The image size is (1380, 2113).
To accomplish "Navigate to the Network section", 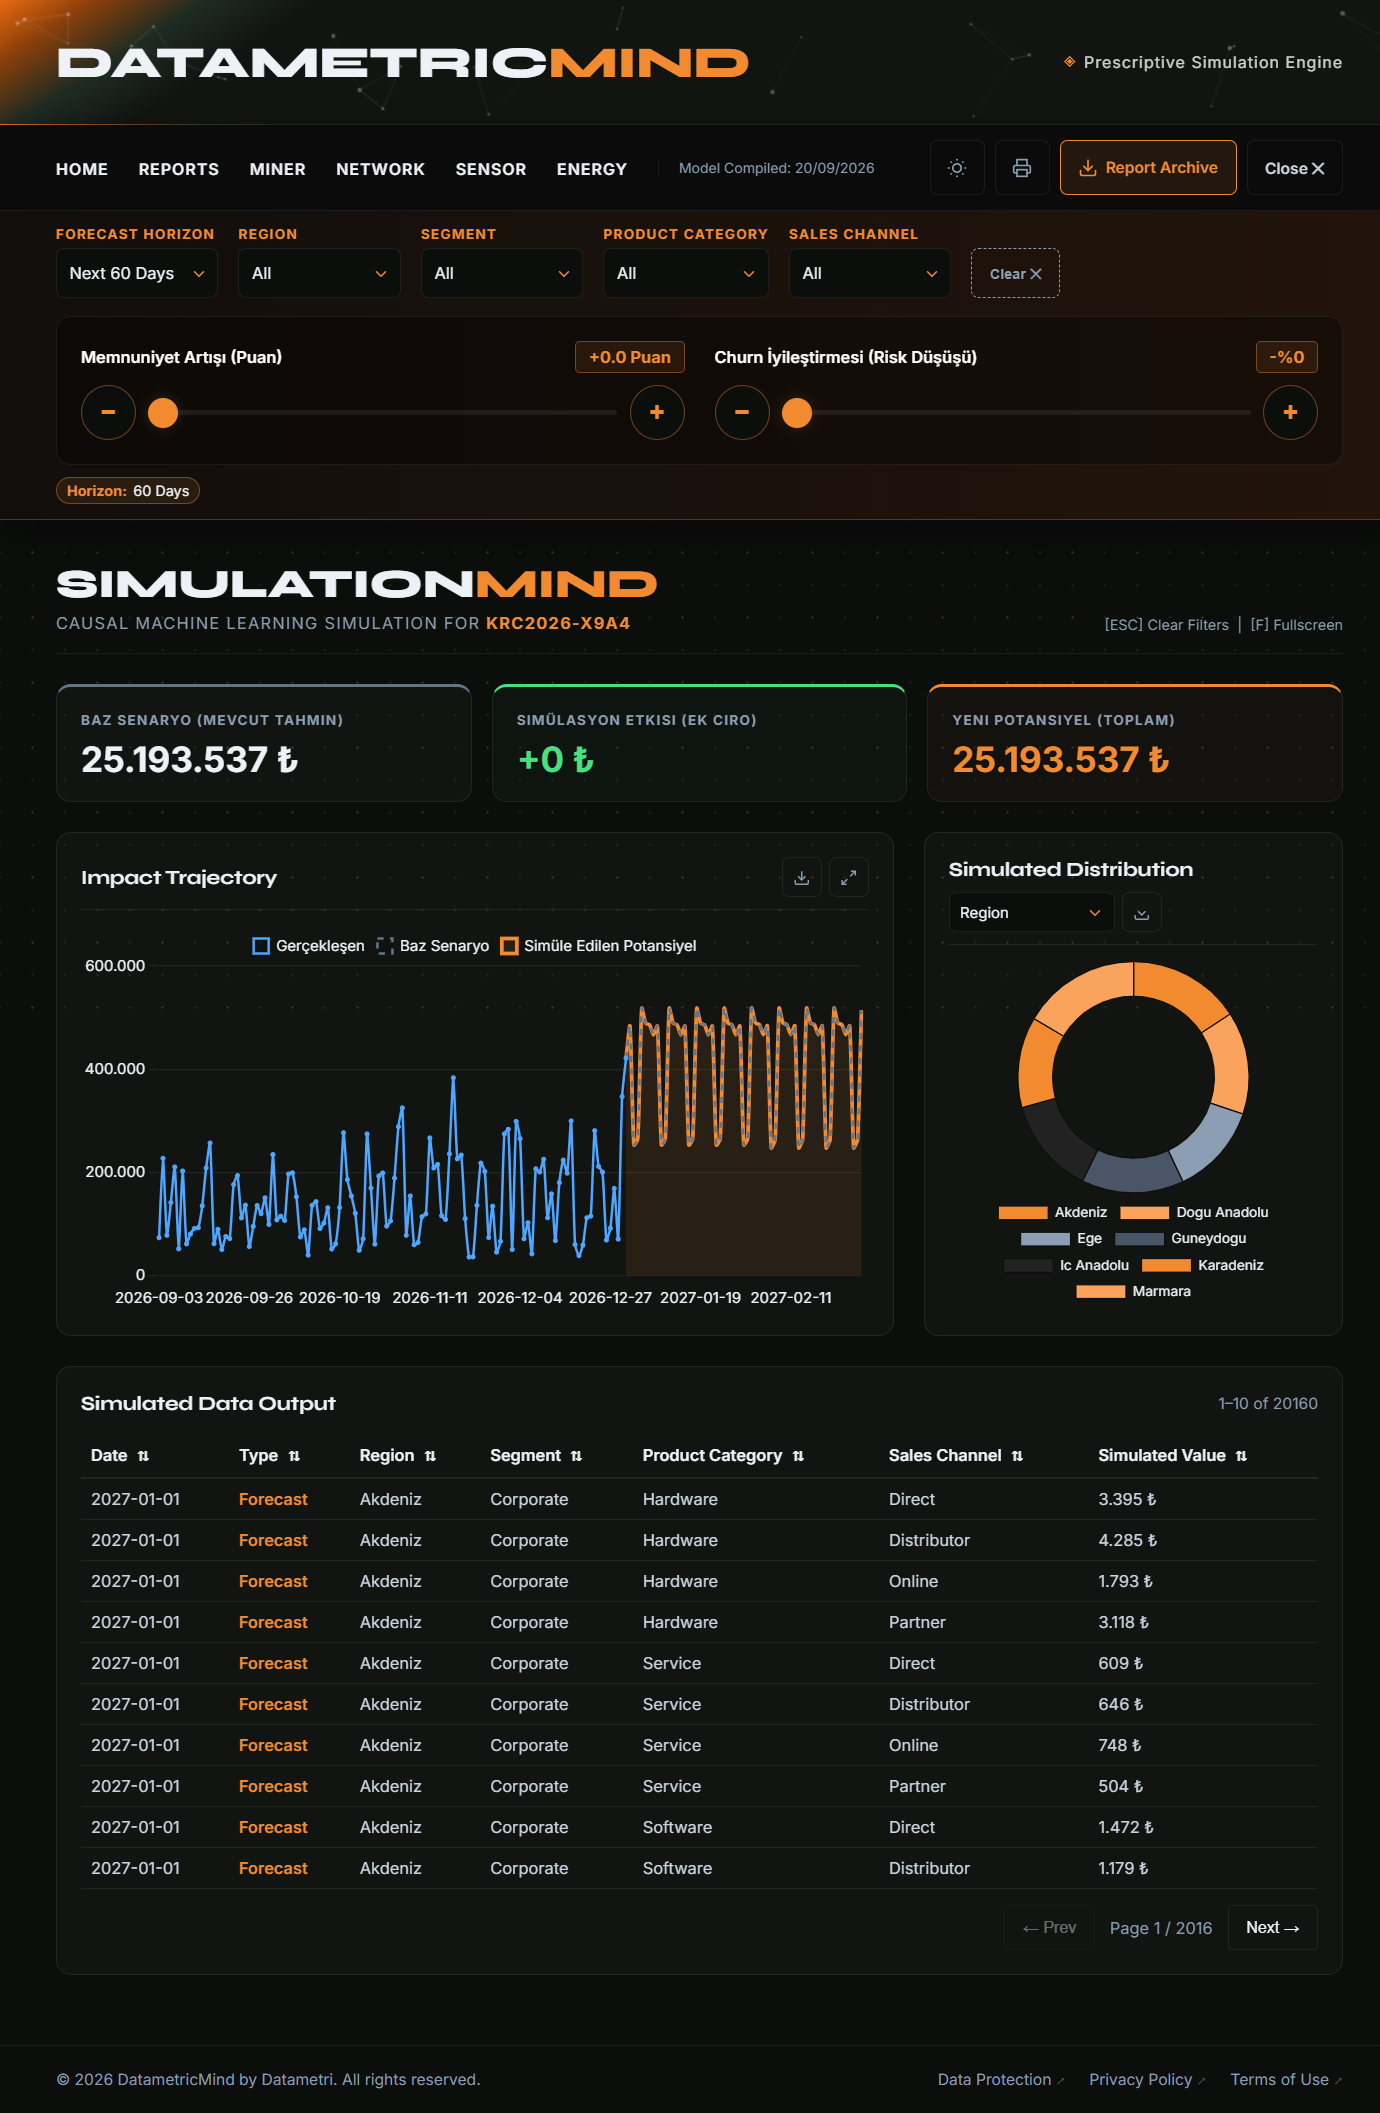I will (x=381, y=169).
